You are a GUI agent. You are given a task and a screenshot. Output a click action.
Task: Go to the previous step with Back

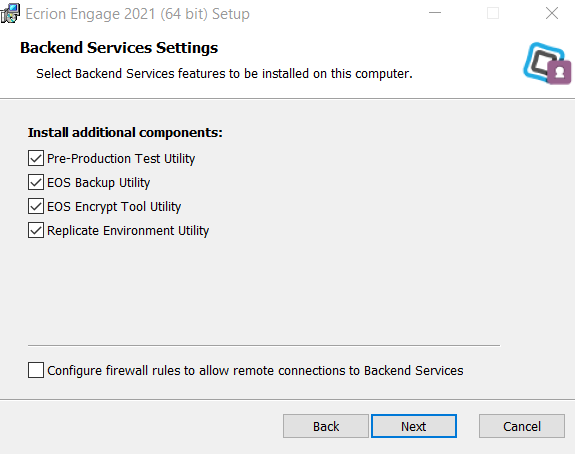coord(326,426)
